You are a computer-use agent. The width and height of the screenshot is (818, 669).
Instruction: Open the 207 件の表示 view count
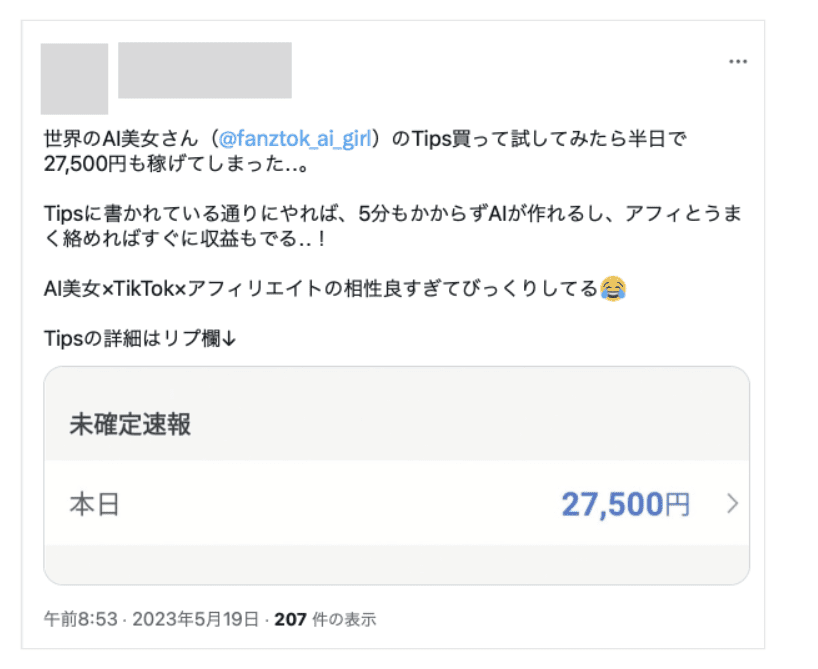coord(325,619)
